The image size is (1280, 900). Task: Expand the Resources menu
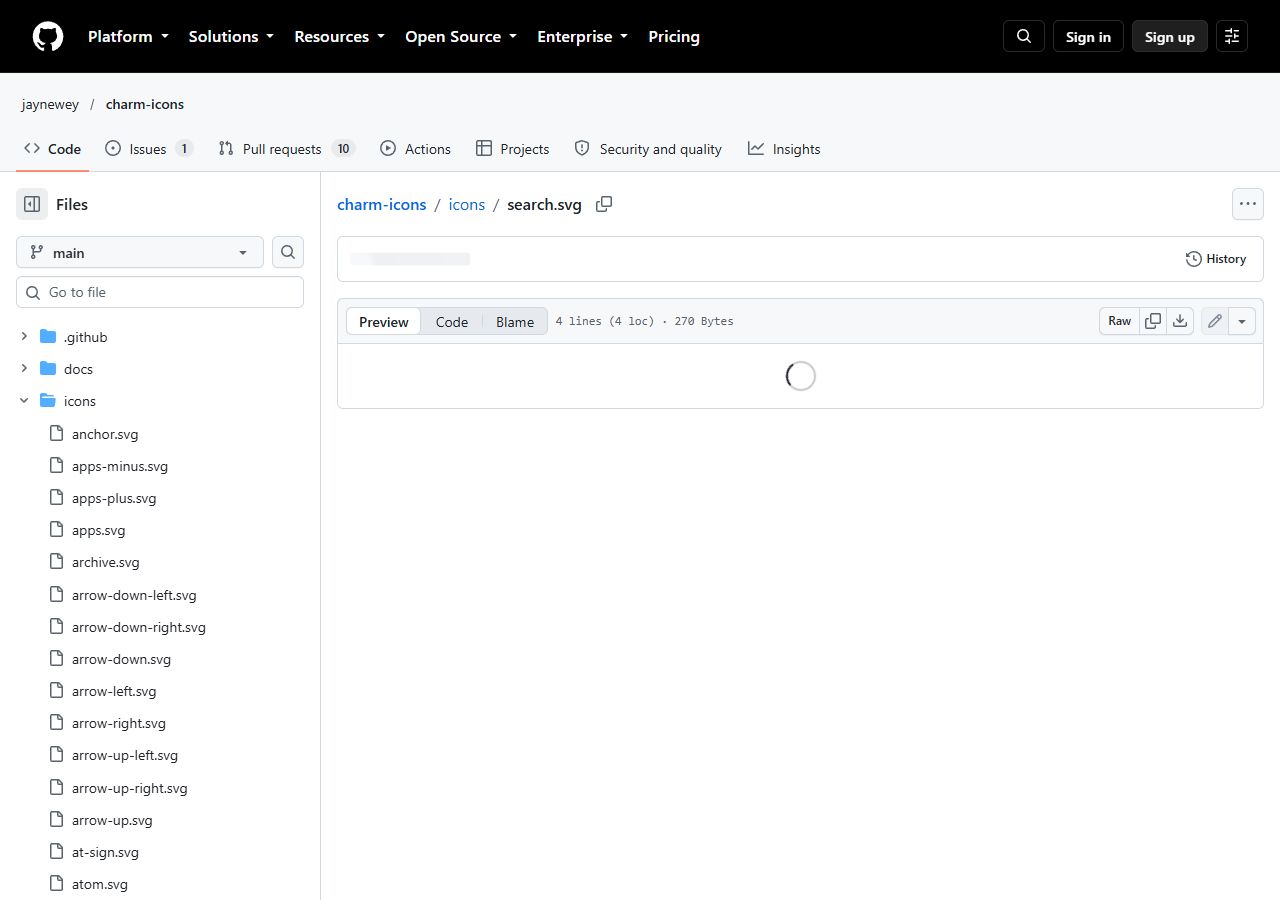pos(339,36)
